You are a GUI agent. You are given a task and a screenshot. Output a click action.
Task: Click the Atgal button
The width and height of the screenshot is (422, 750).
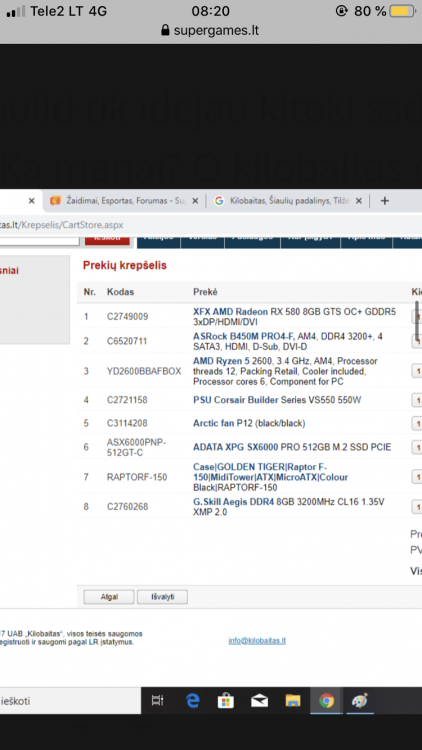(109, 597)
